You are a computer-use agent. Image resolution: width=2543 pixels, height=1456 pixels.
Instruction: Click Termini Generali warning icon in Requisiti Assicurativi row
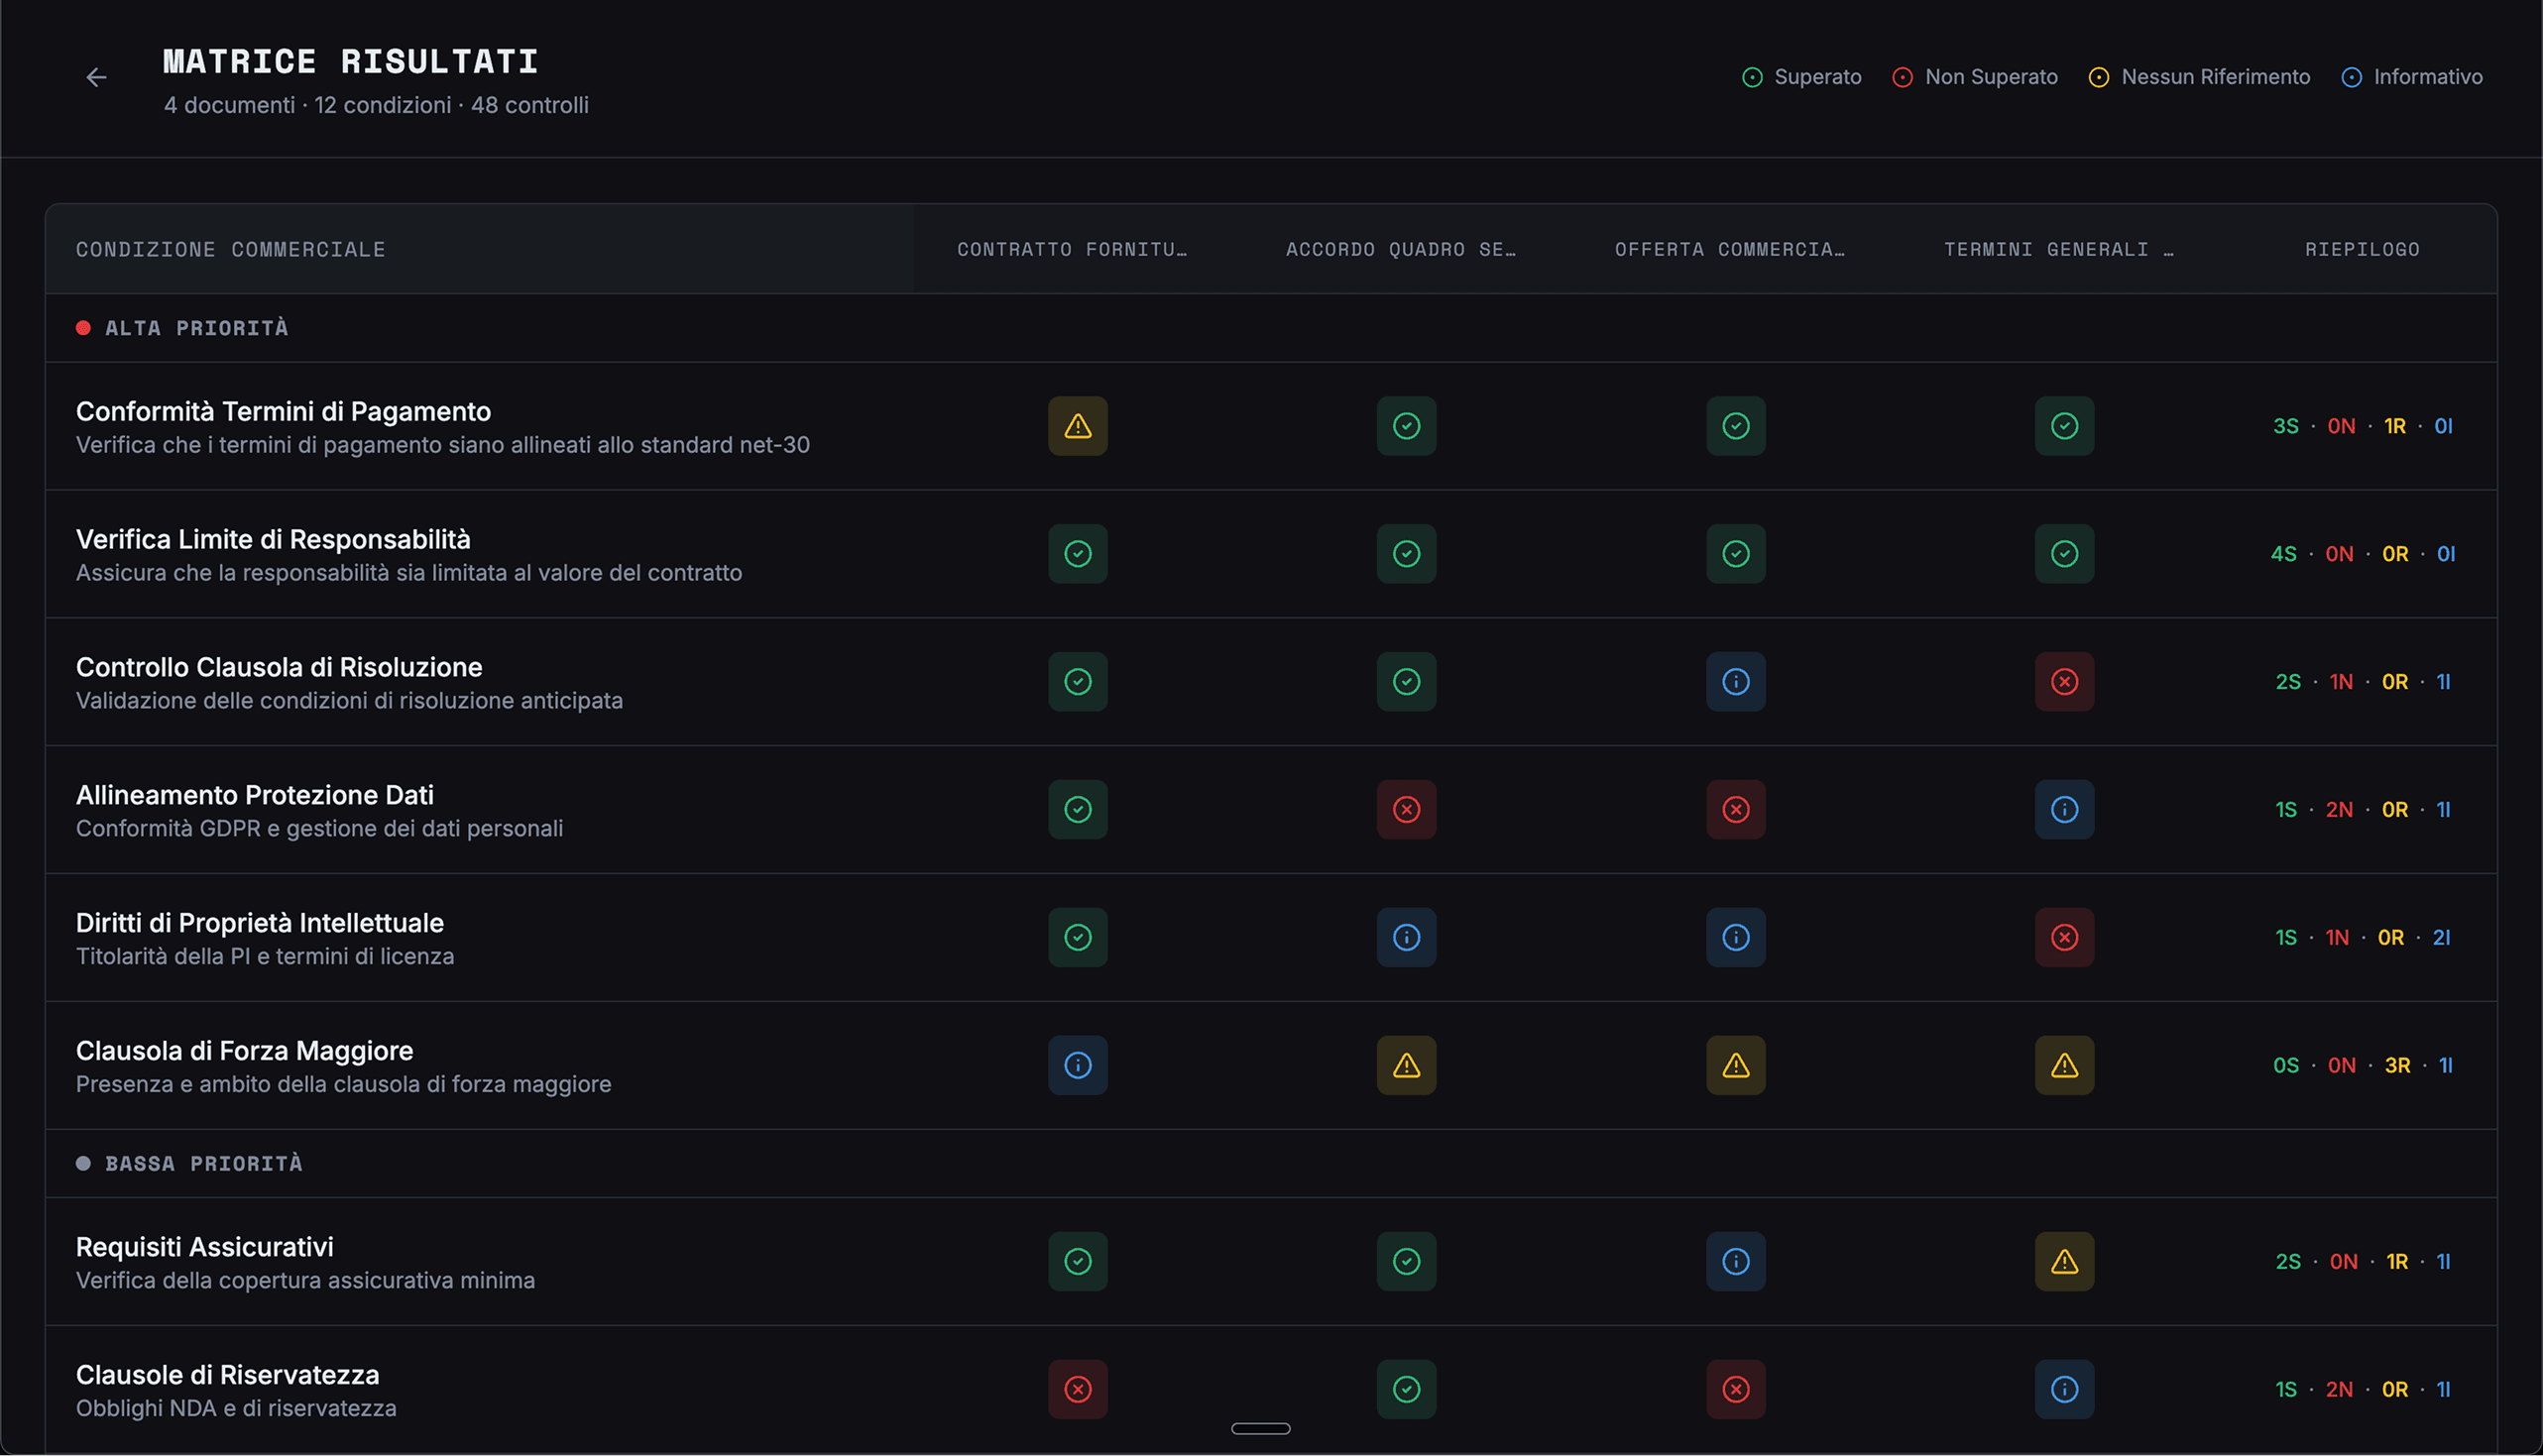pos(2064,1261)
